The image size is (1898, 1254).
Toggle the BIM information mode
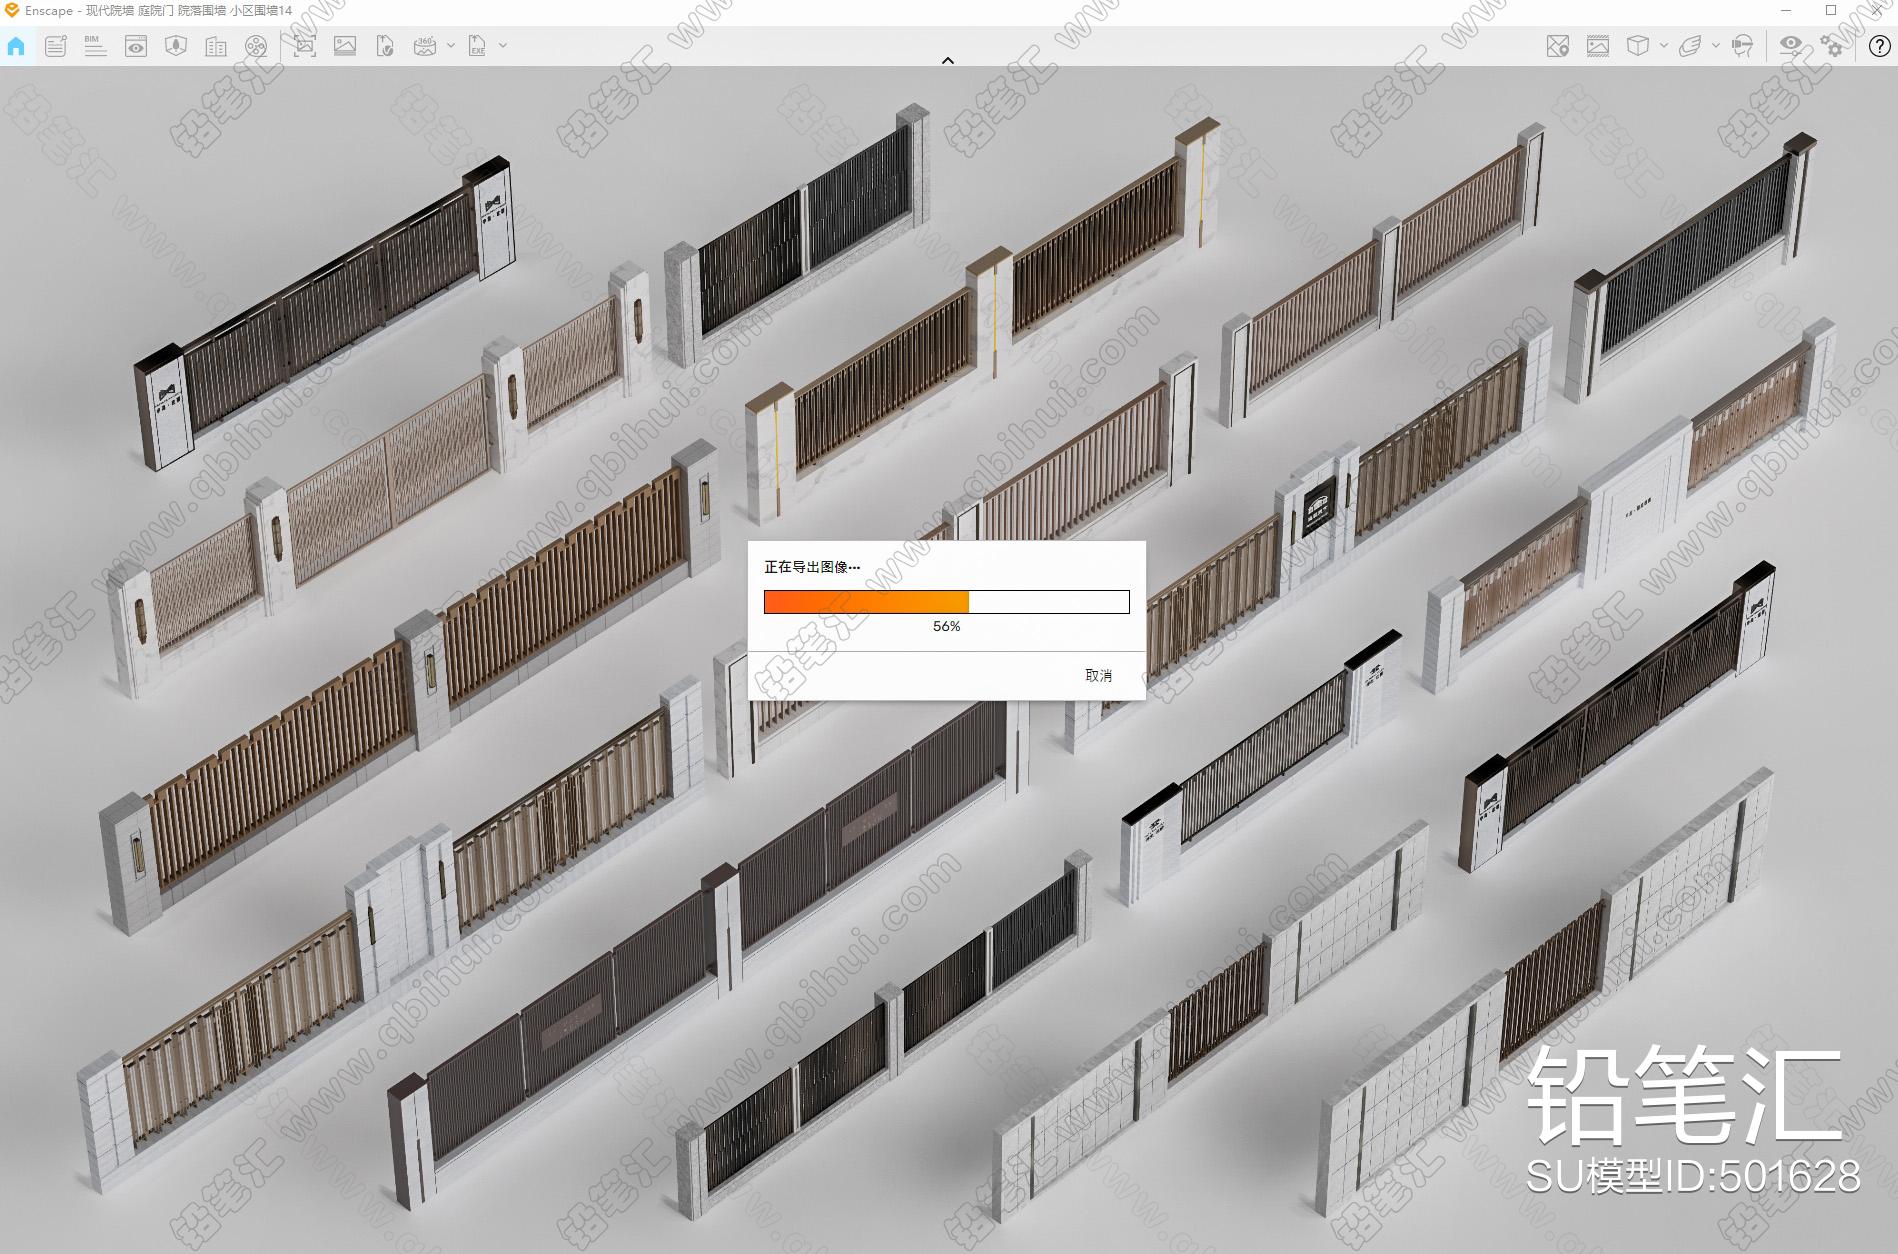(x=95, y=46)
